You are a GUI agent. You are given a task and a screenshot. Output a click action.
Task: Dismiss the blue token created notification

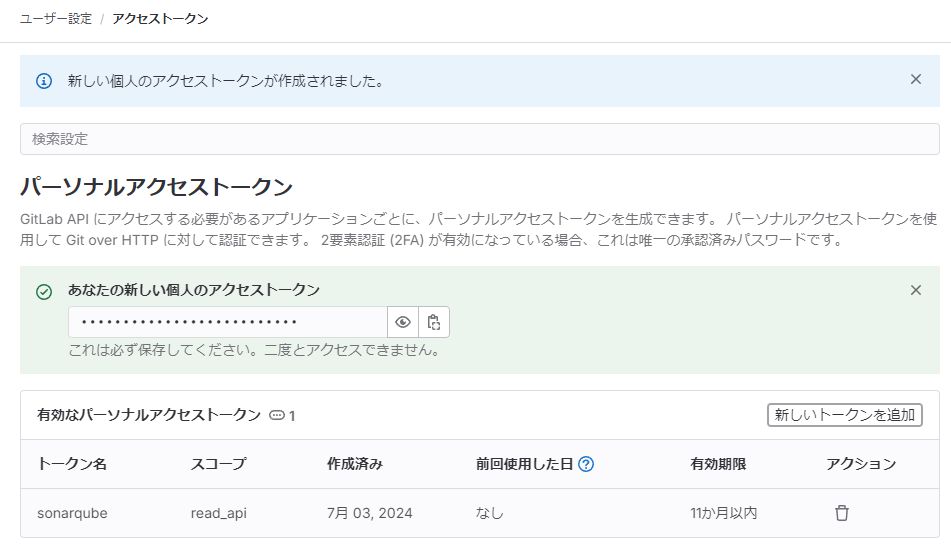[916, 79]
